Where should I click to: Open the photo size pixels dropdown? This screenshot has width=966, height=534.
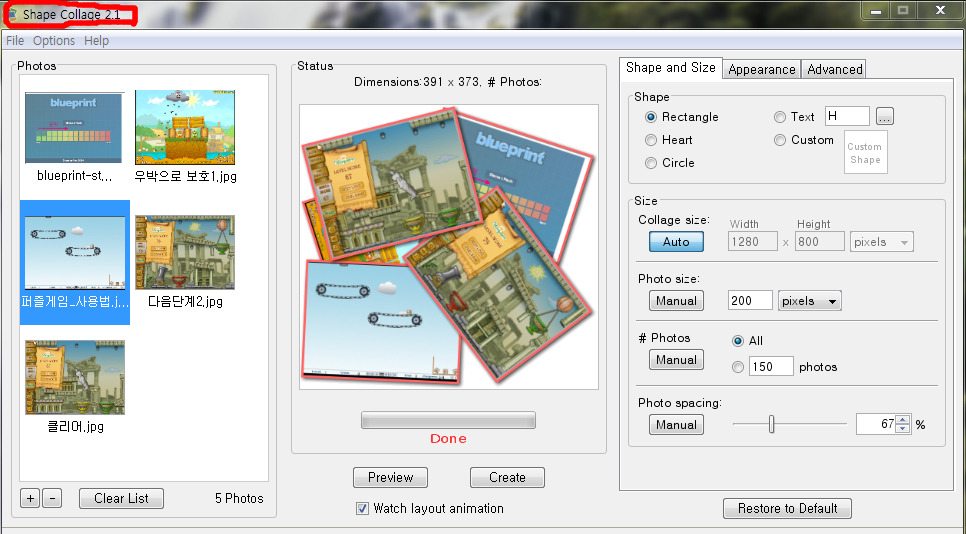coord(809,301)
